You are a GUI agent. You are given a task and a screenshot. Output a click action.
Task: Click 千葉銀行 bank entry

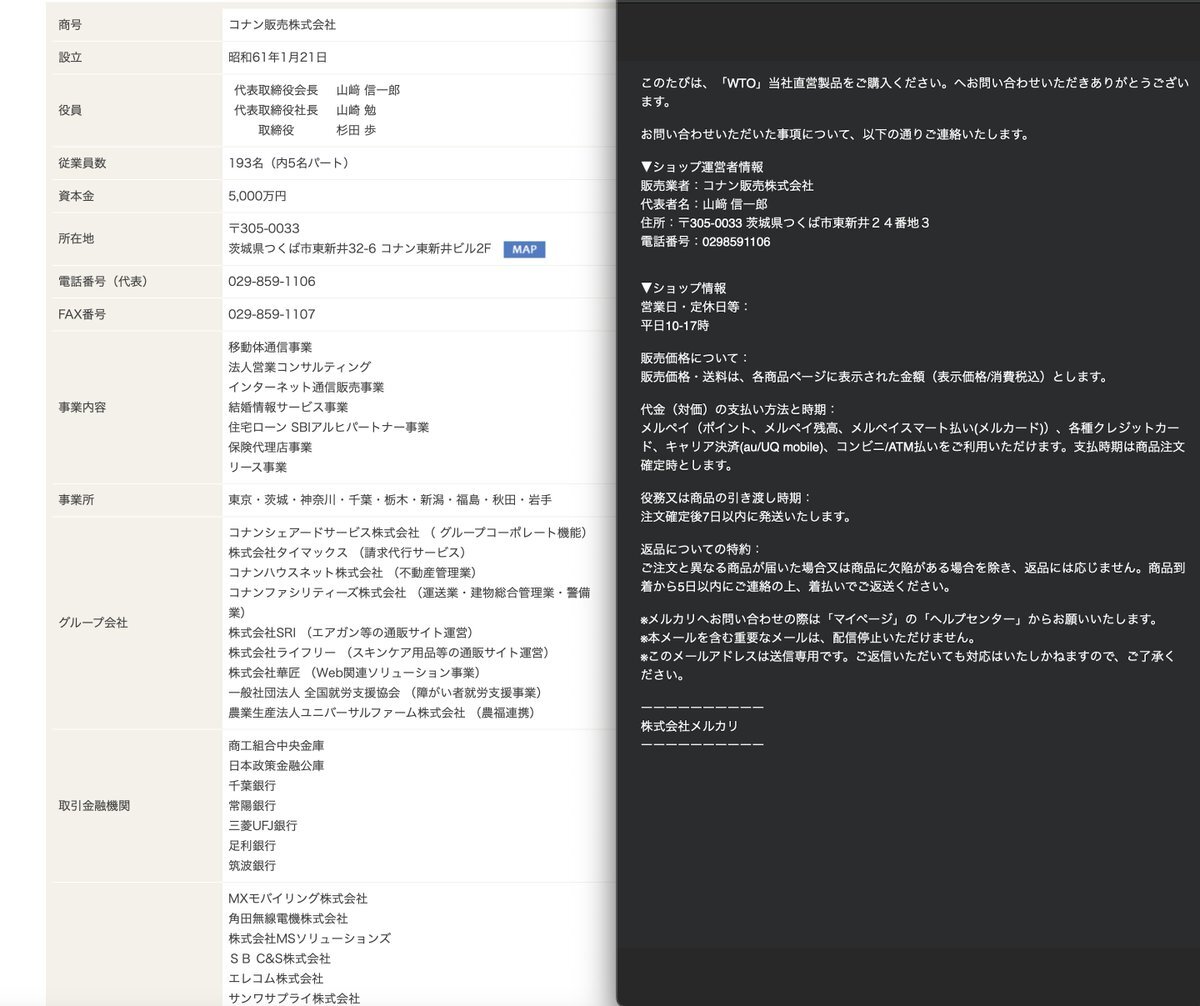[252, 786]
